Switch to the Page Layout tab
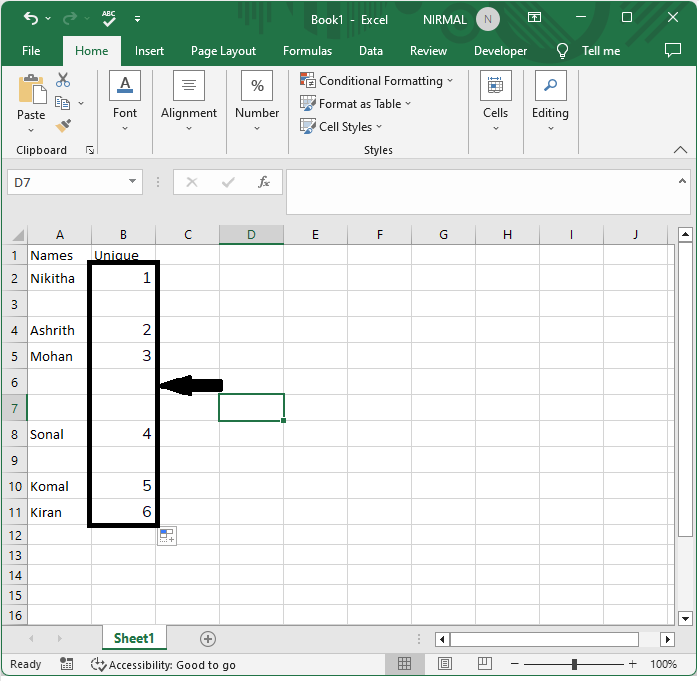This screenshot has height=681, width=699. (223, 51)
